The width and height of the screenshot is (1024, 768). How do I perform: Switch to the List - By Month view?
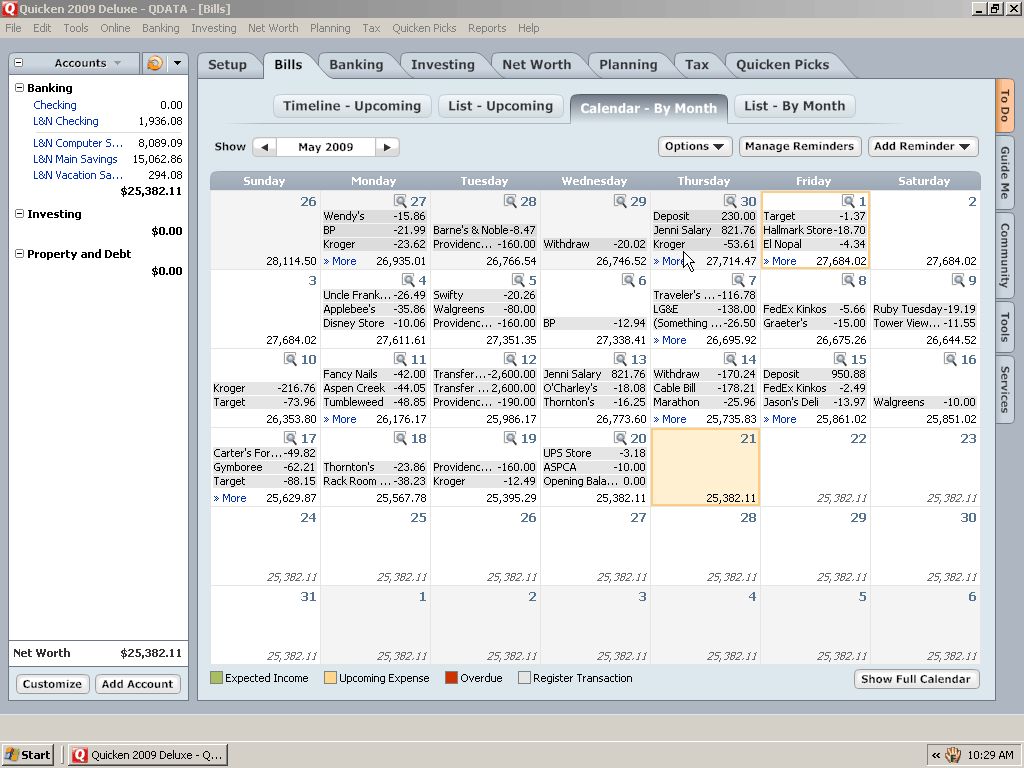pos(795,106)
